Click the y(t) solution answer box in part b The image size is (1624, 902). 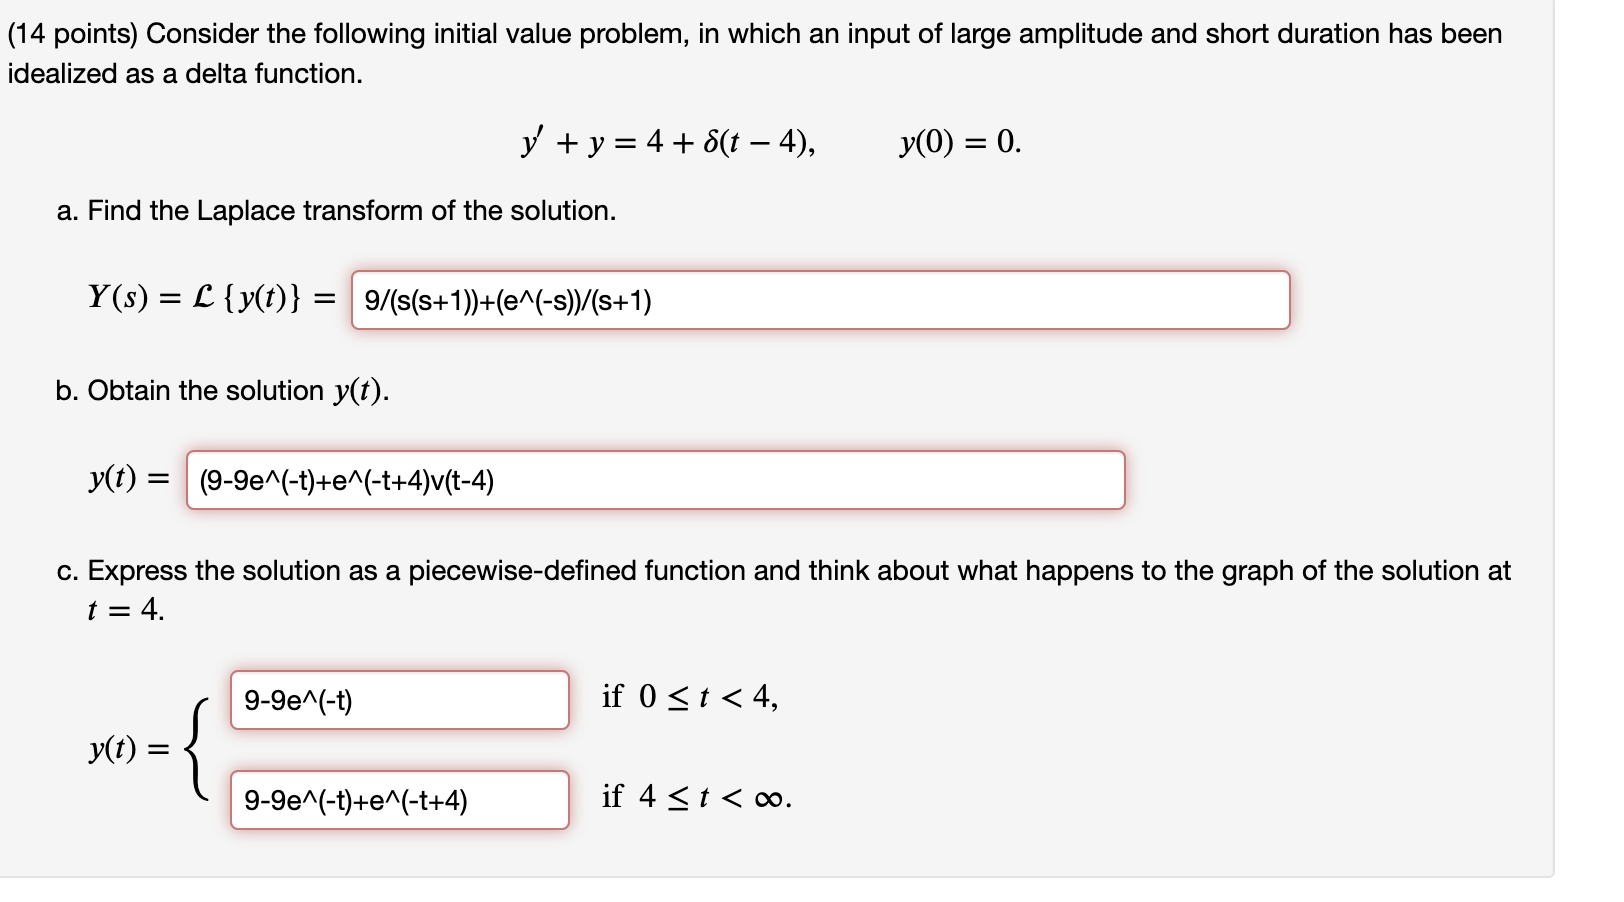(660, 482)
